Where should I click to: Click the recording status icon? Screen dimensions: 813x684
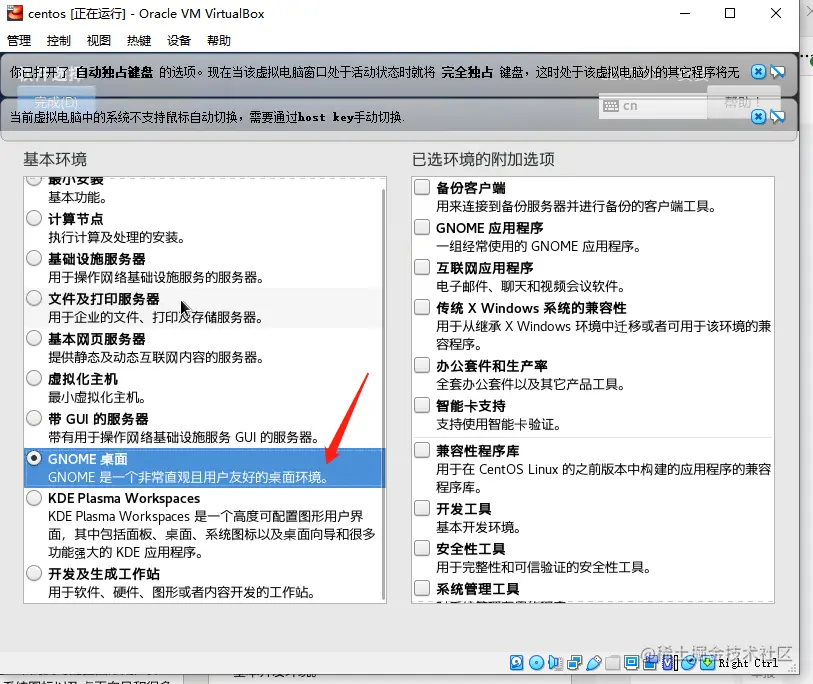pos(650,663)
